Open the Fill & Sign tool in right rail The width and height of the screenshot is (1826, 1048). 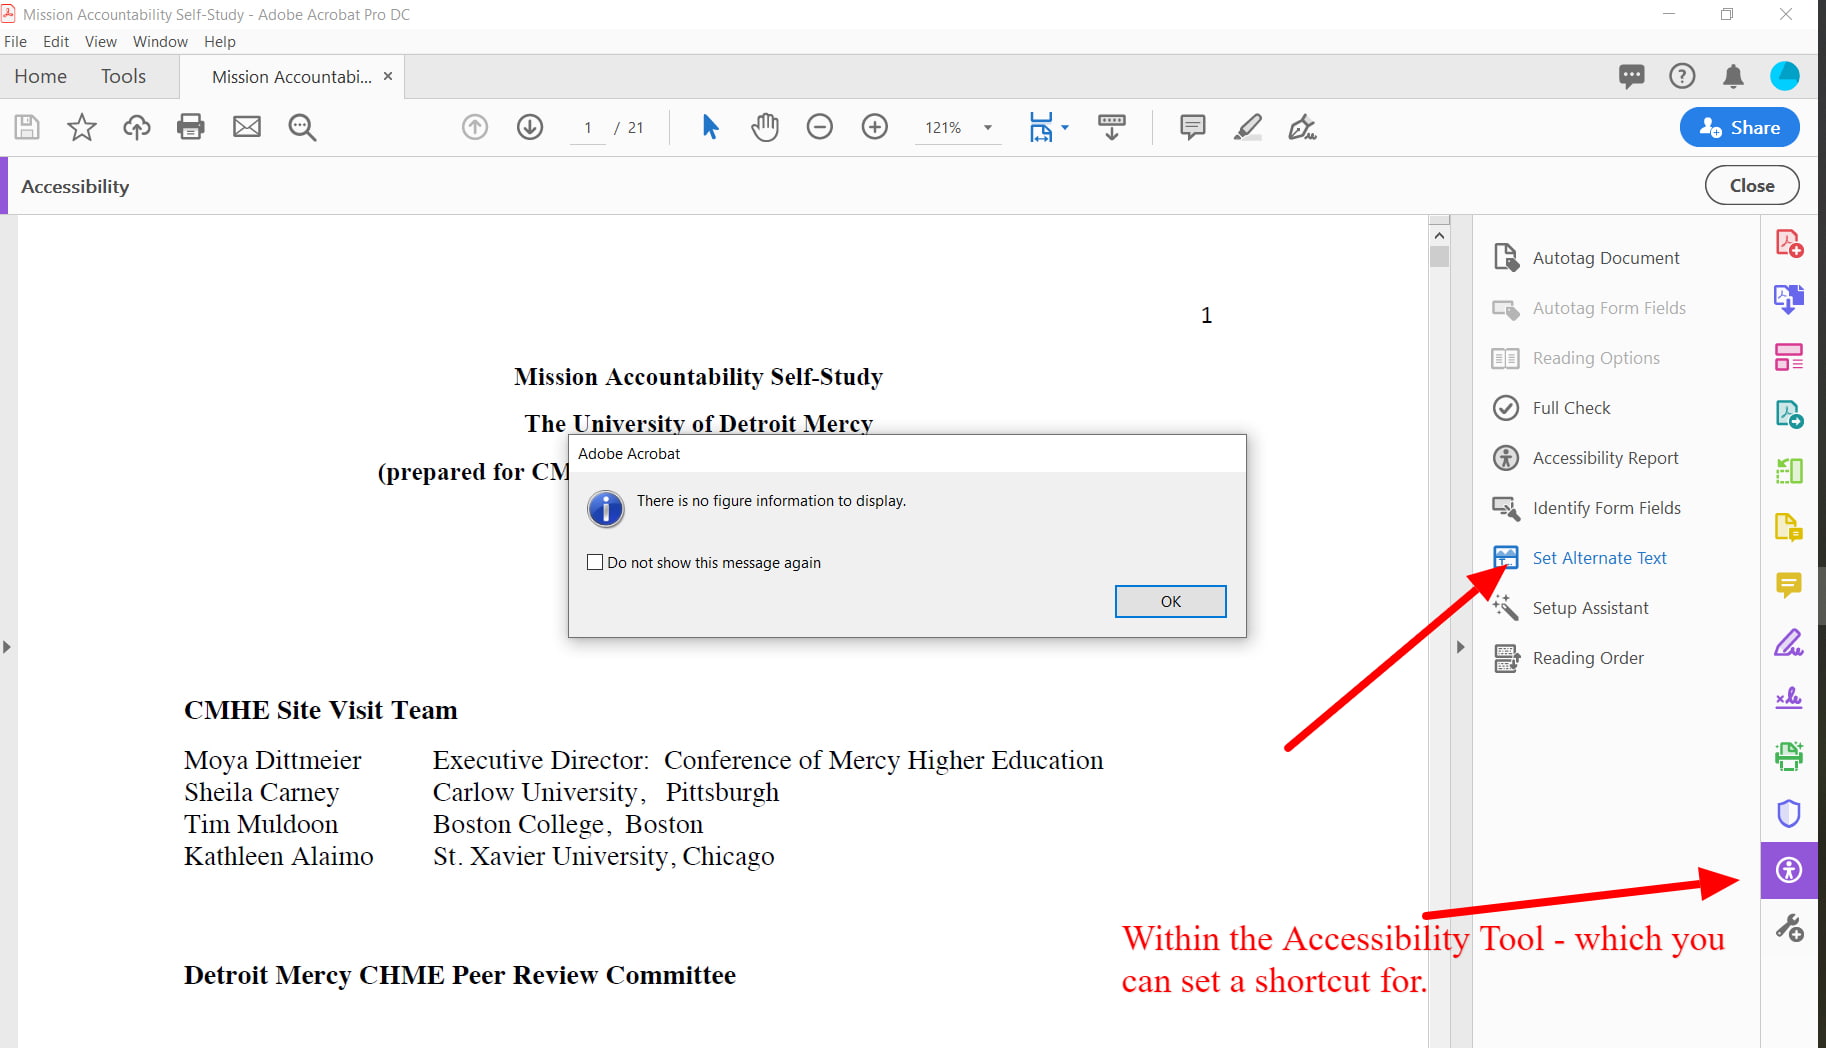(1789, 641)
